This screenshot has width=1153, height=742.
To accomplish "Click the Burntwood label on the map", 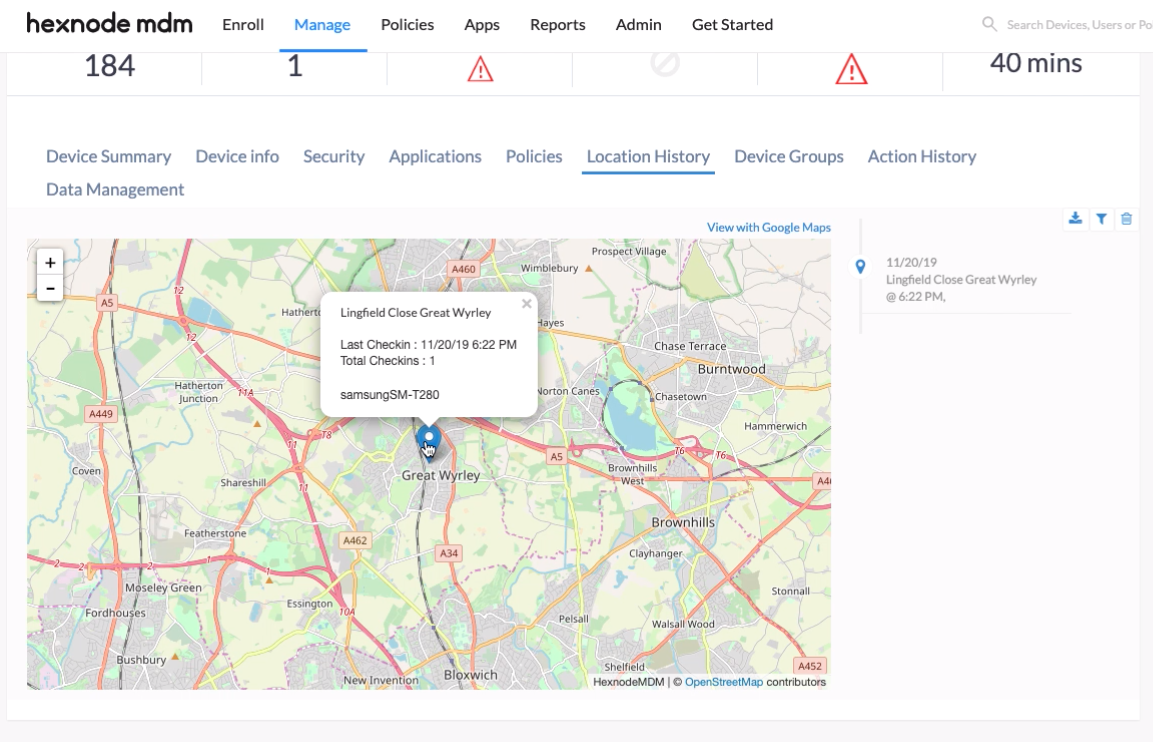I will click(732, 369).
